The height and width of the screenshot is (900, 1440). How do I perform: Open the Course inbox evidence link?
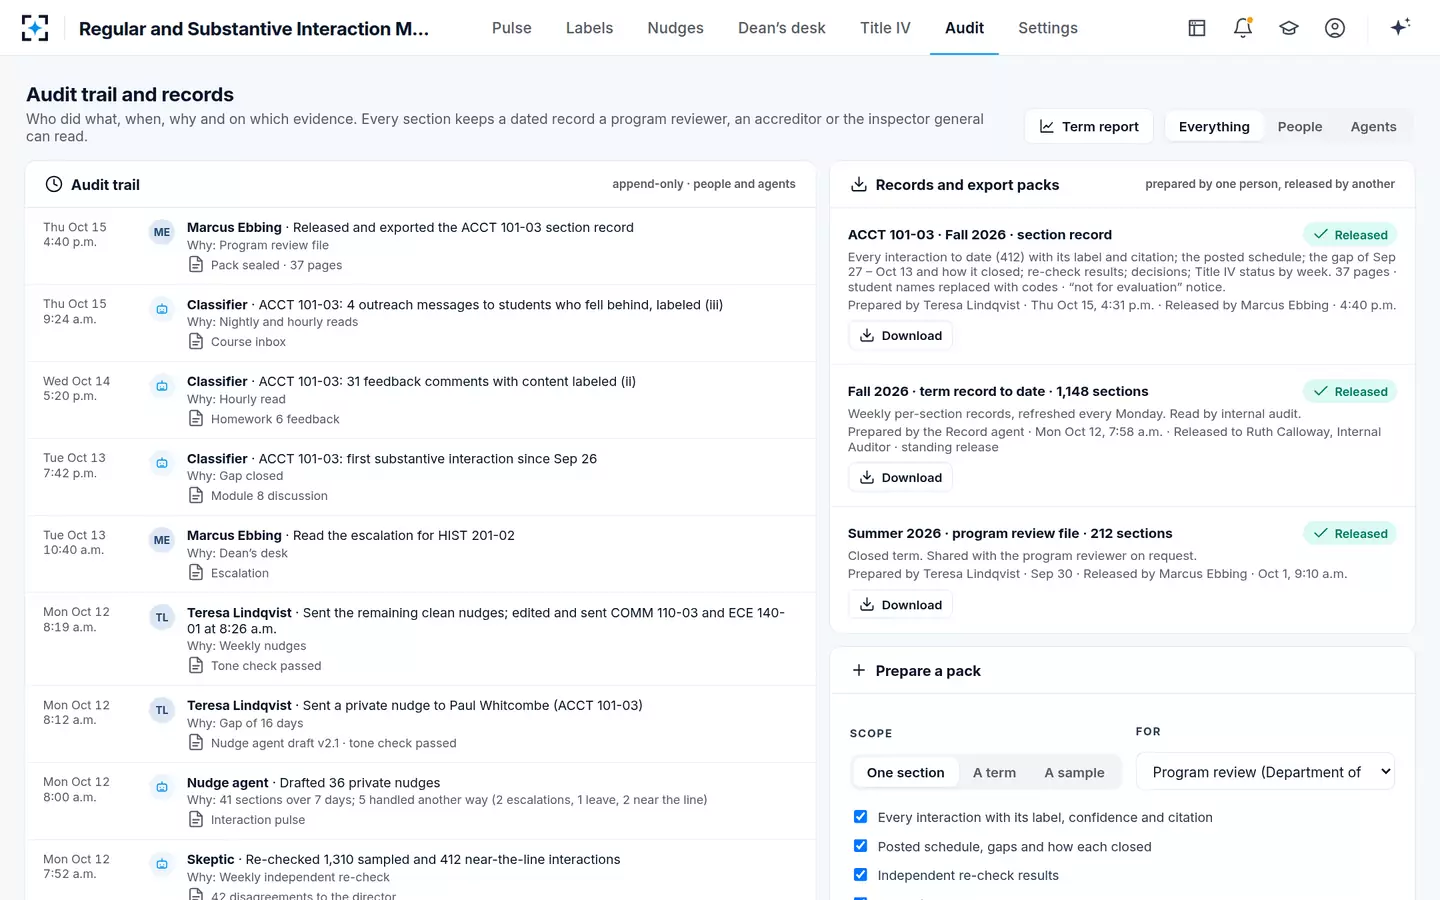click(x=237, y=342)
